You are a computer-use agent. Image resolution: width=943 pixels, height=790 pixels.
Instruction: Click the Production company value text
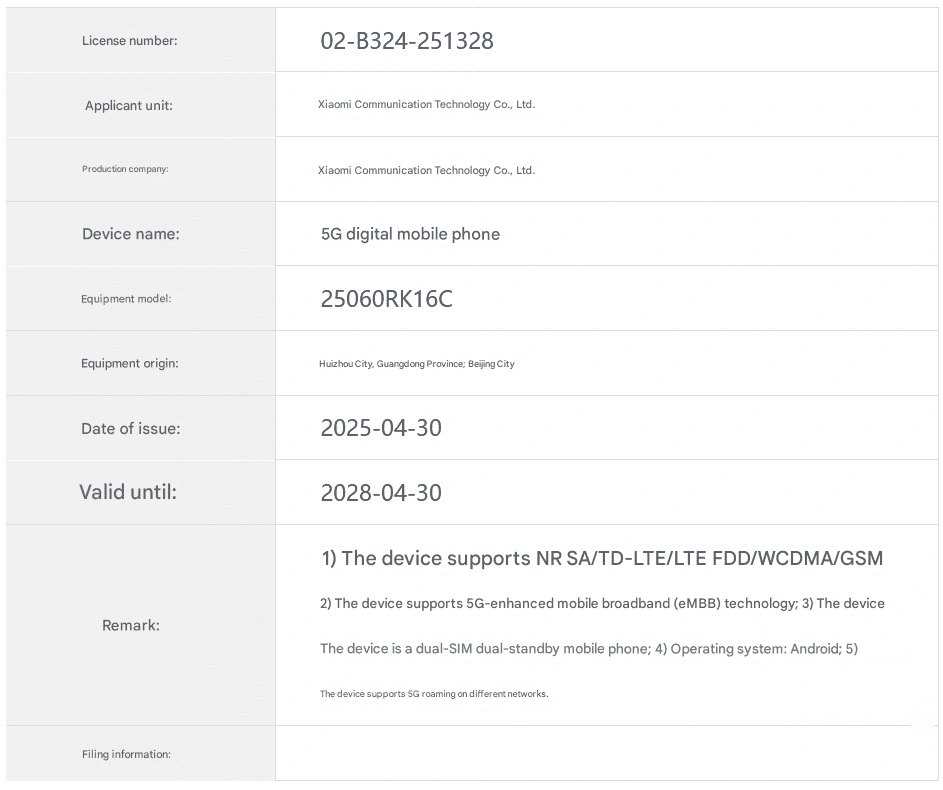click(426, 171)
